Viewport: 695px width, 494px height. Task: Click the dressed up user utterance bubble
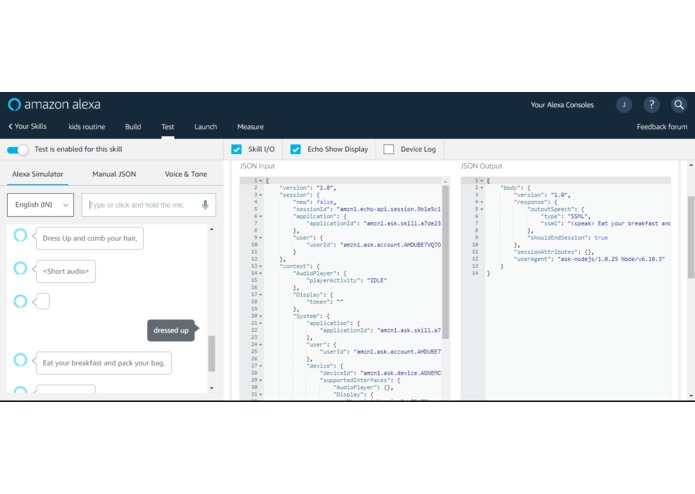(171, 330)
